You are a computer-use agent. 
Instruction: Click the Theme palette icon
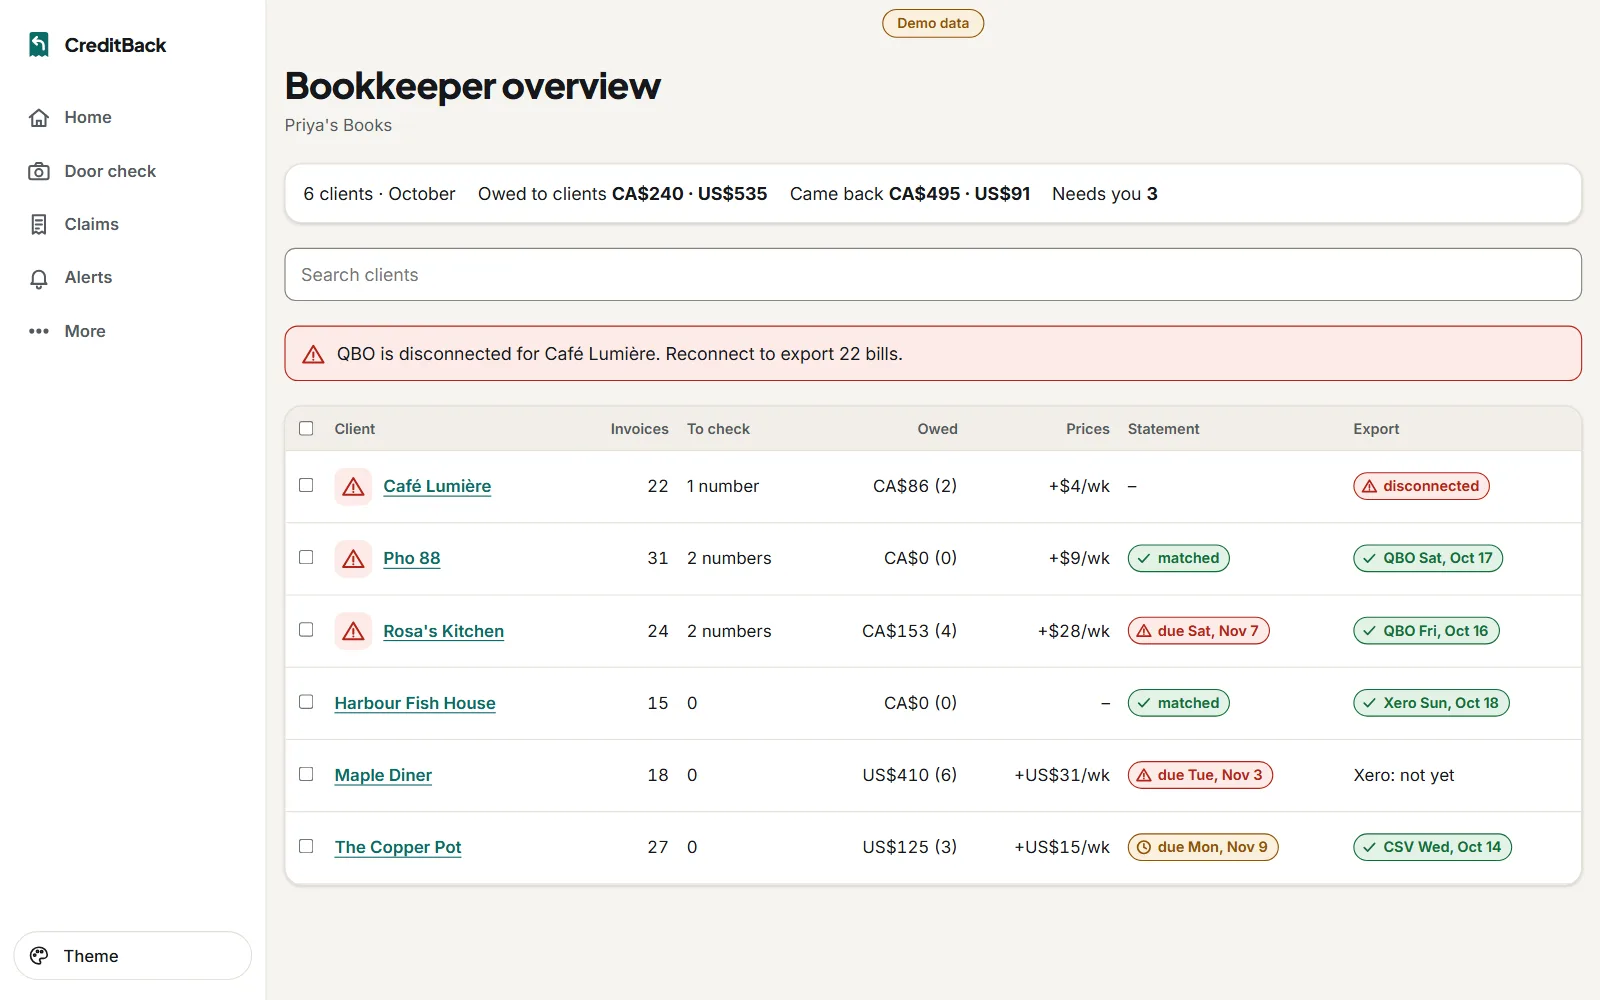click(39, 956)
